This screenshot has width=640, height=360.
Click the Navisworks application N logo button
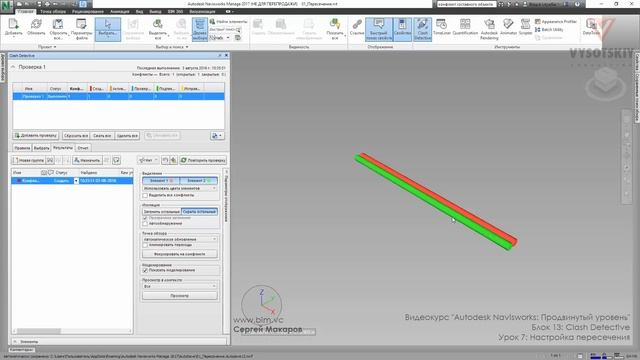click(7, 7)
